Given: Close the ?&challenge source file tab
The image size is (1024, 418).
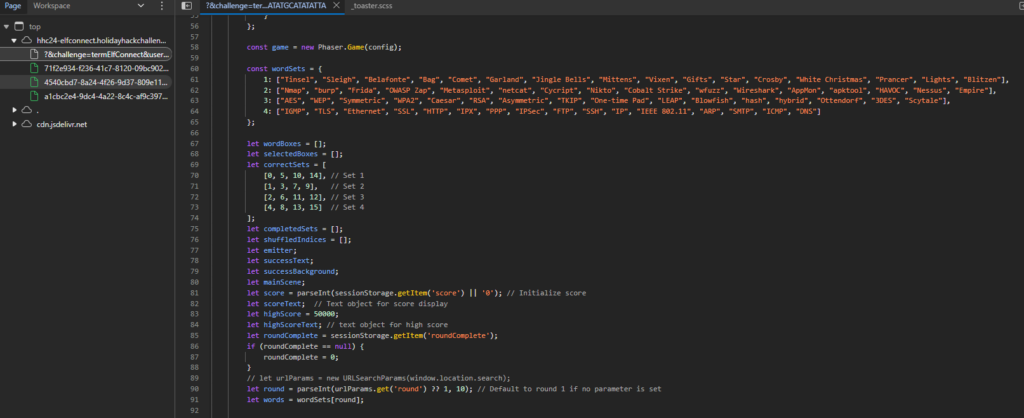Looking at the screenshot, I should click(x=337, y=6).
